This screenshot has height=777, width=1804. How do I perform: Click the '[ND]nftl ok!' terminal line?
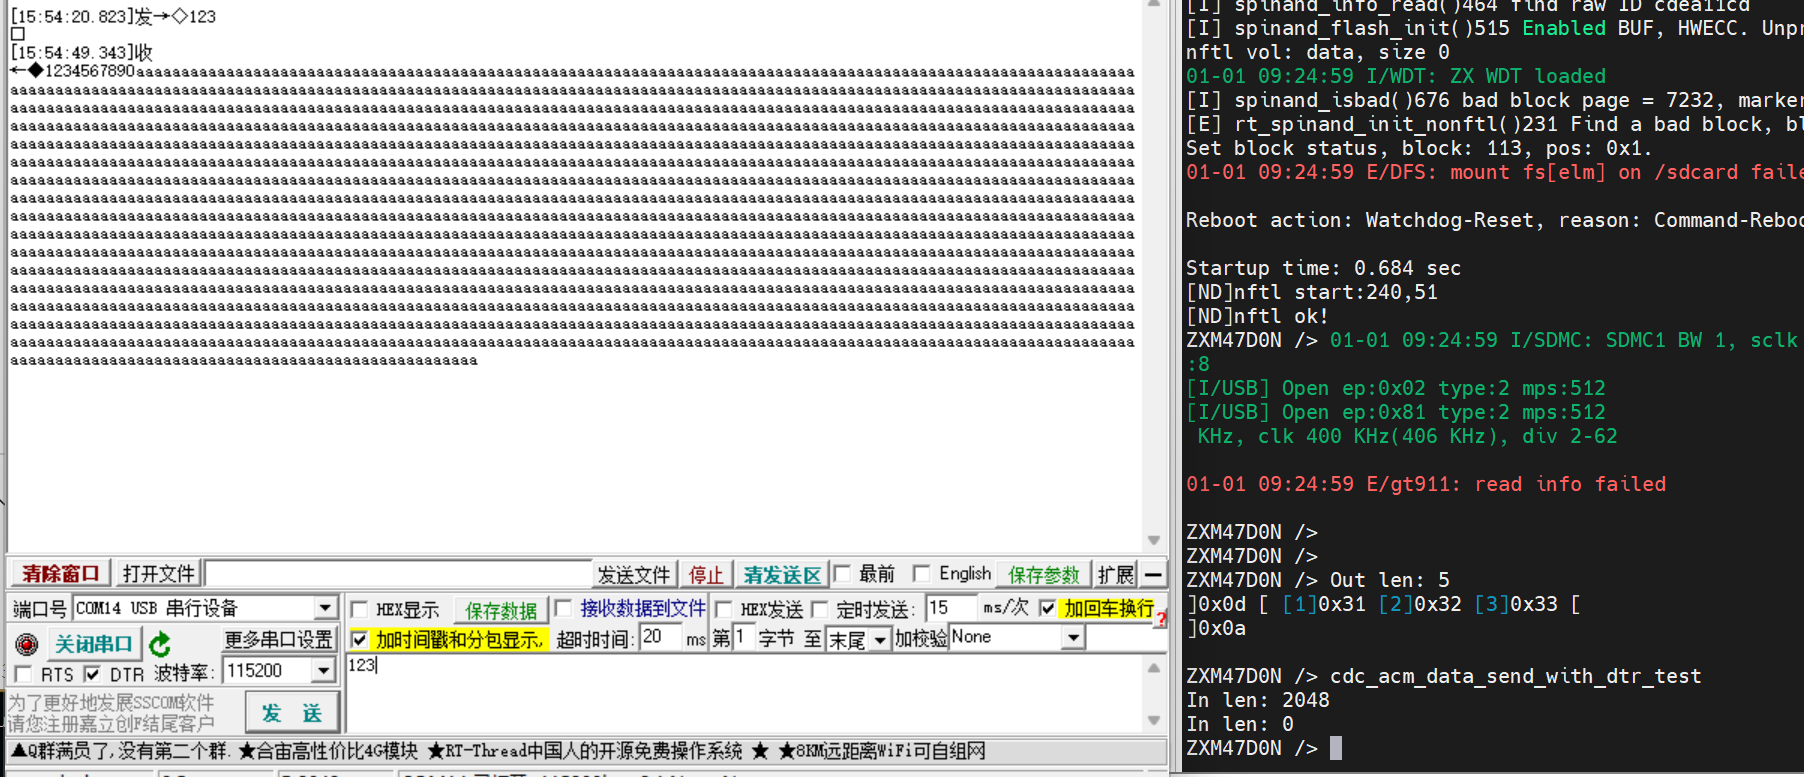click(x=1257, y=316)
